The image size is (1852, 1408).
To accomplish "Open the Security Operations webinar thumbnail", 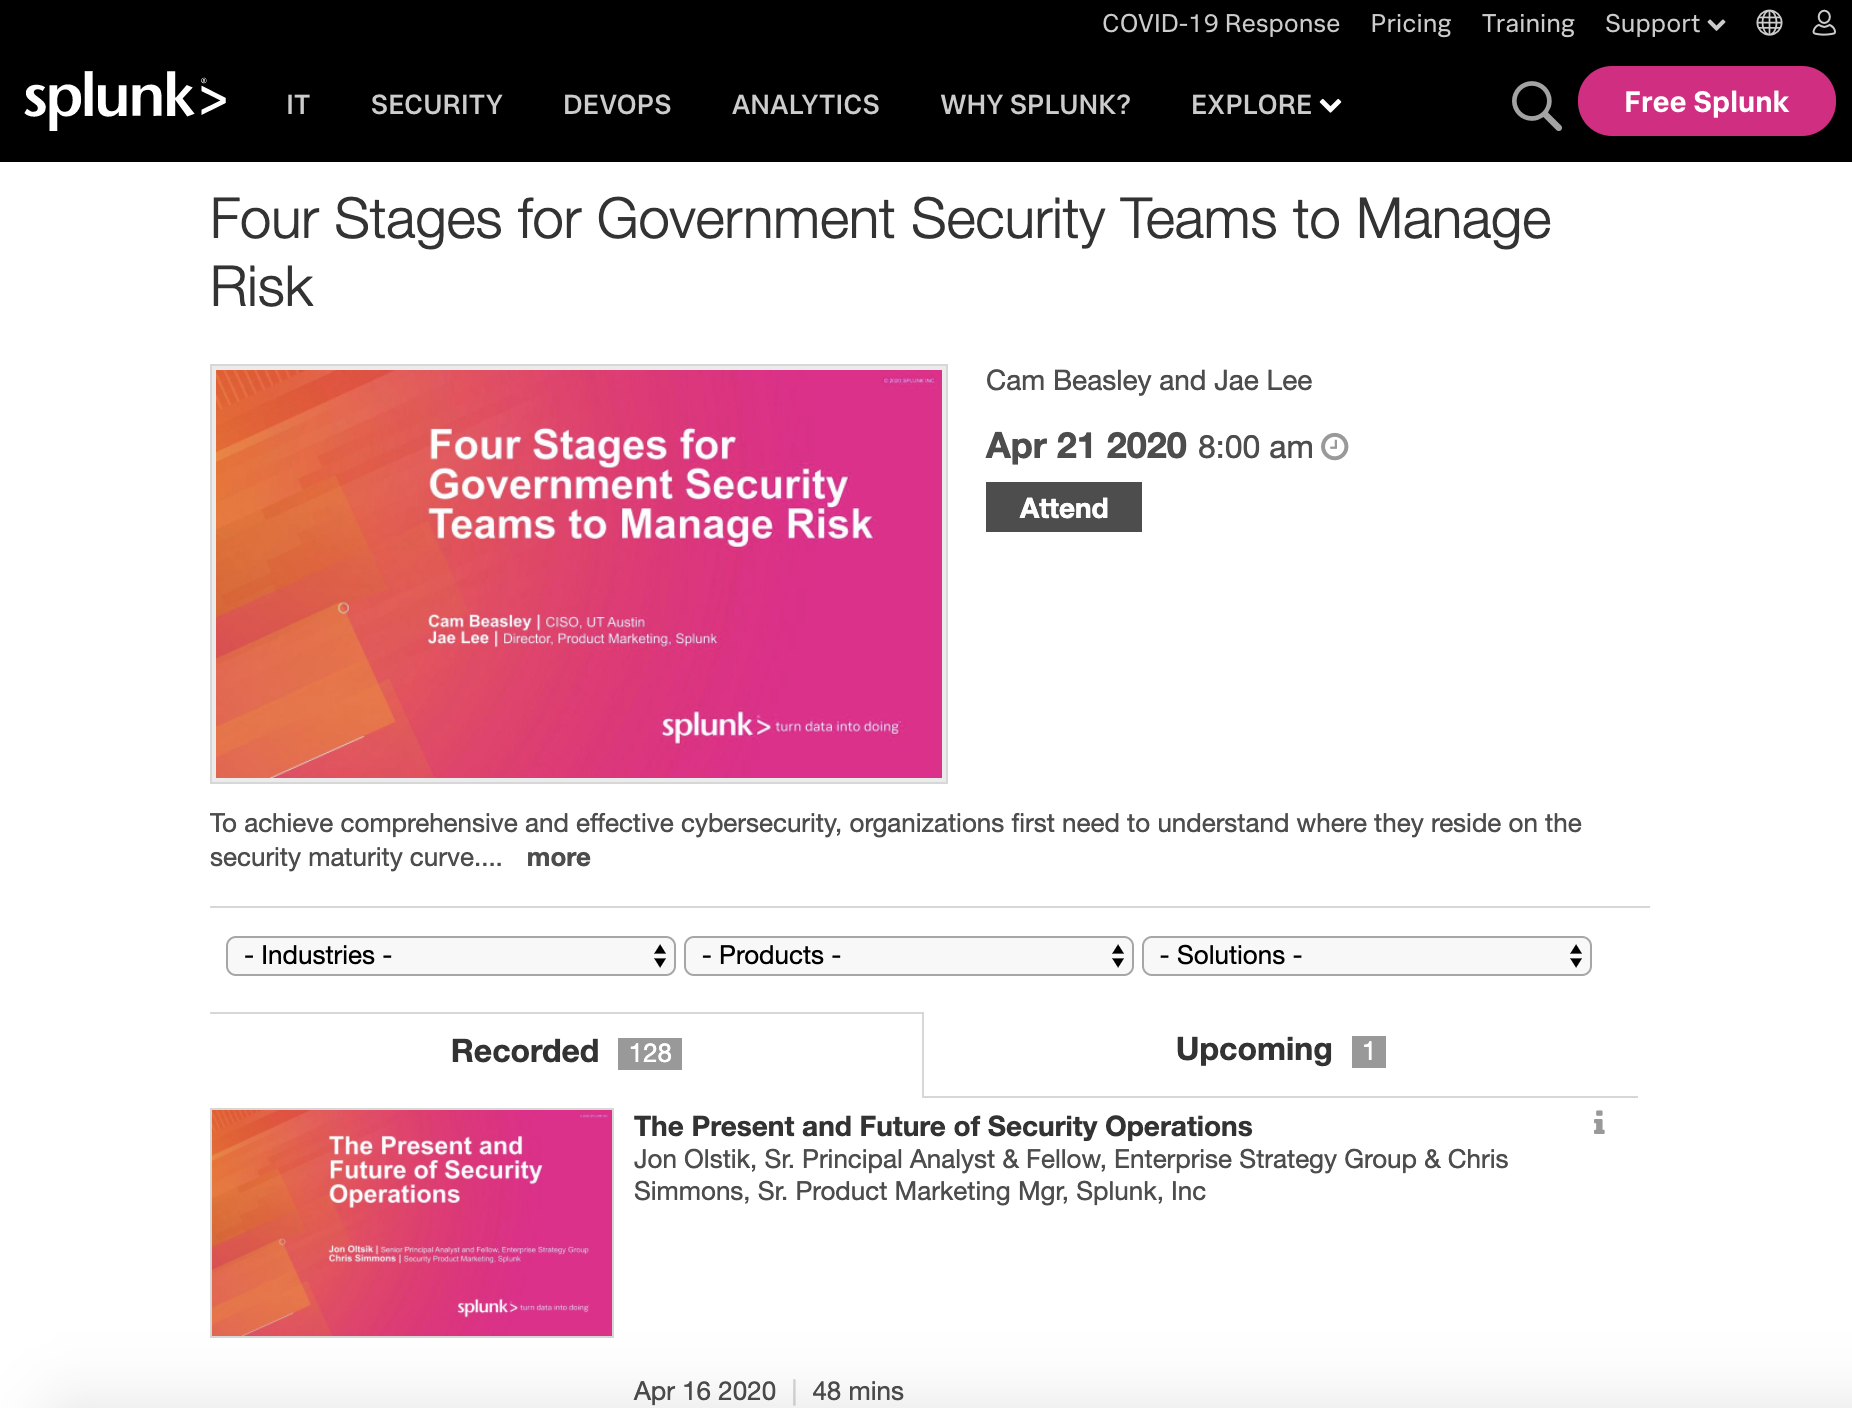I will coord(411,1223).
